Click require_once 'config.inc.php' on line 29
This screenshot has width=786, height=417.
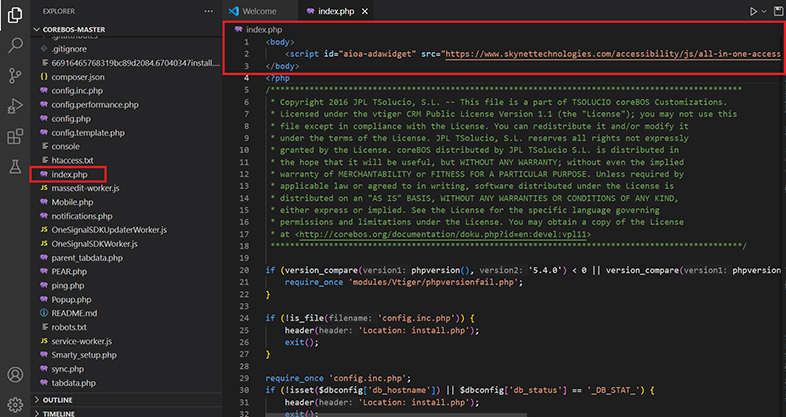(338, 378)
